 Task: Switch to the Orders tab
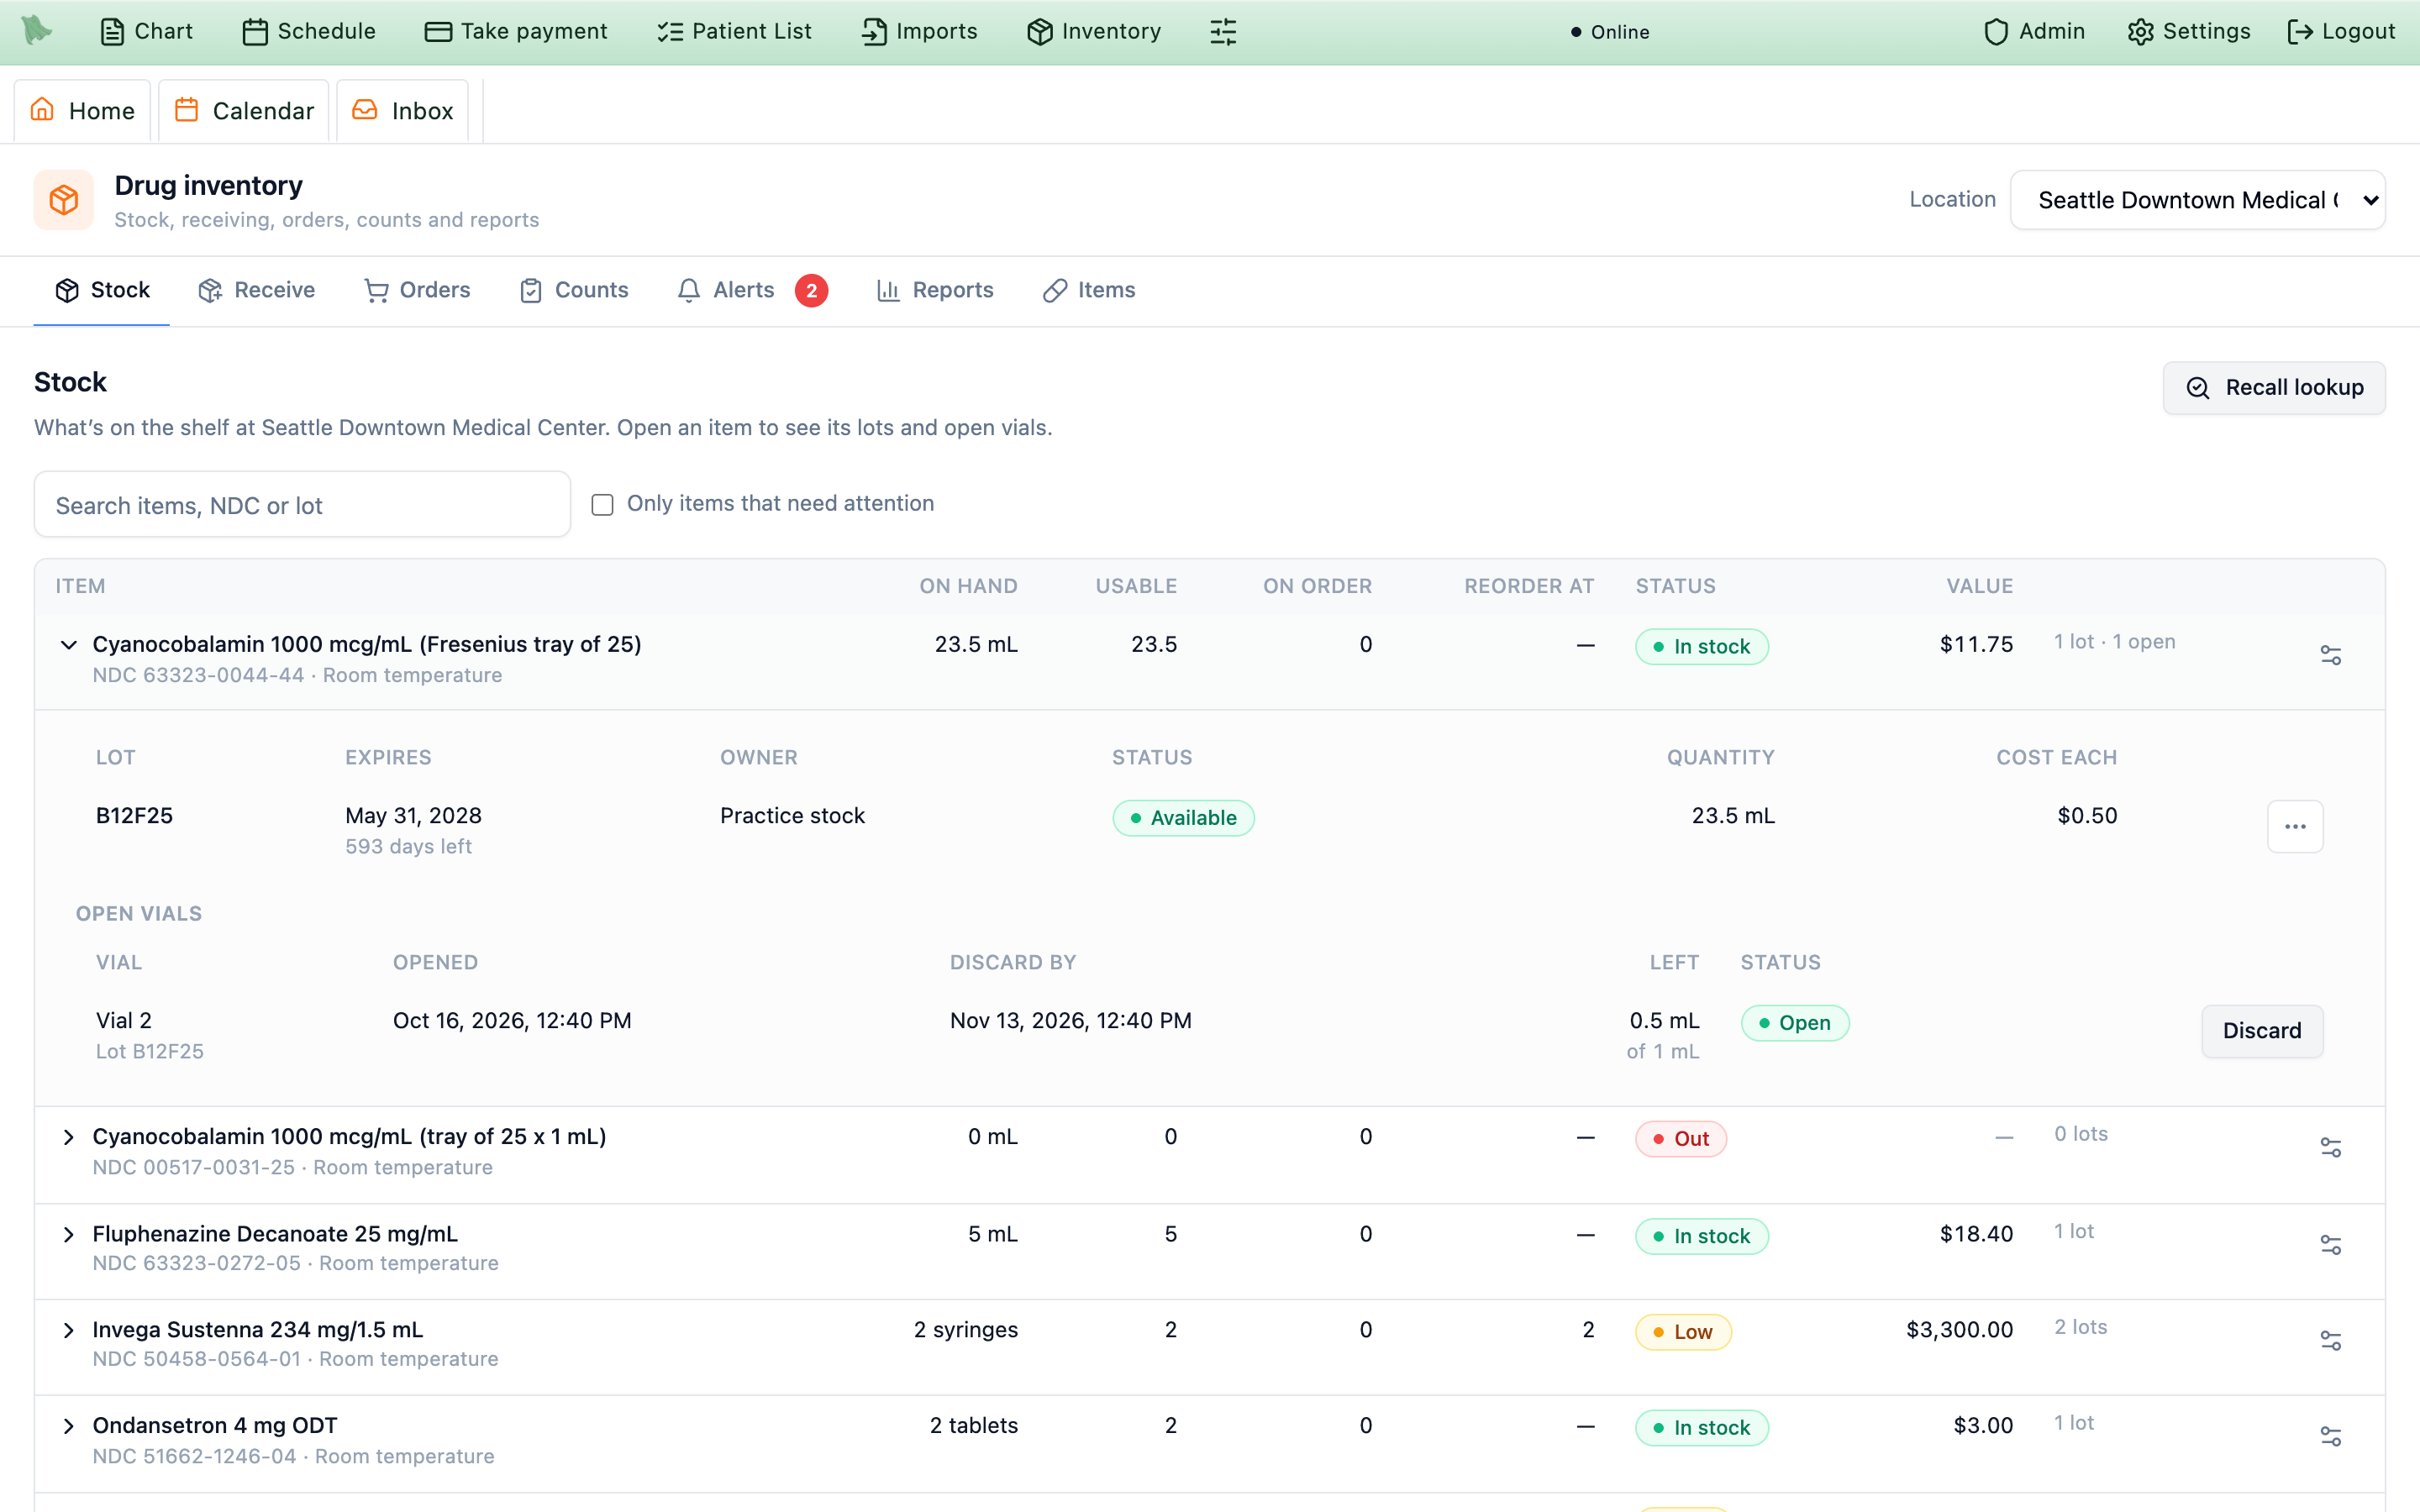(x=417, y=290)
